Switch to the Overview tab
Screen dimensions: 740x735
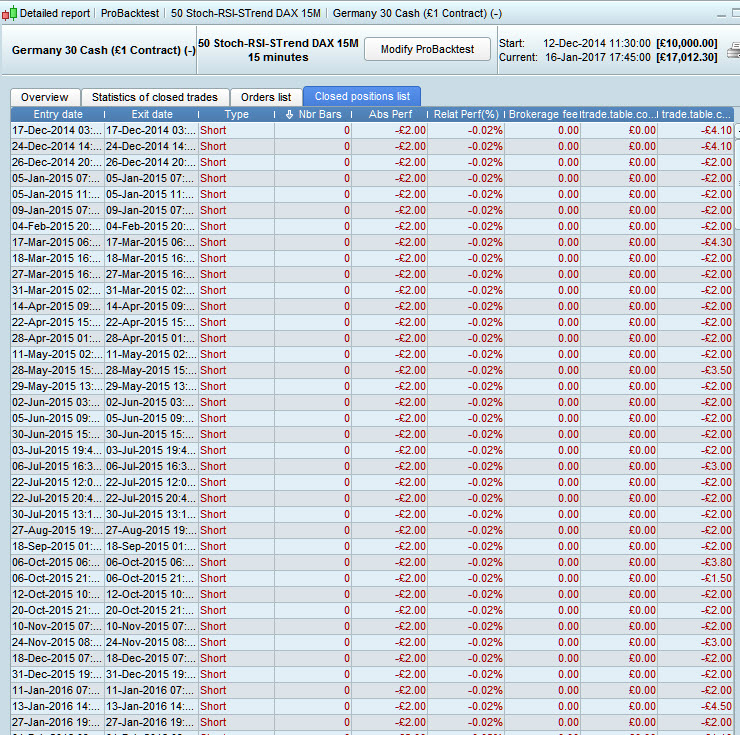click(x=45, y=97)
